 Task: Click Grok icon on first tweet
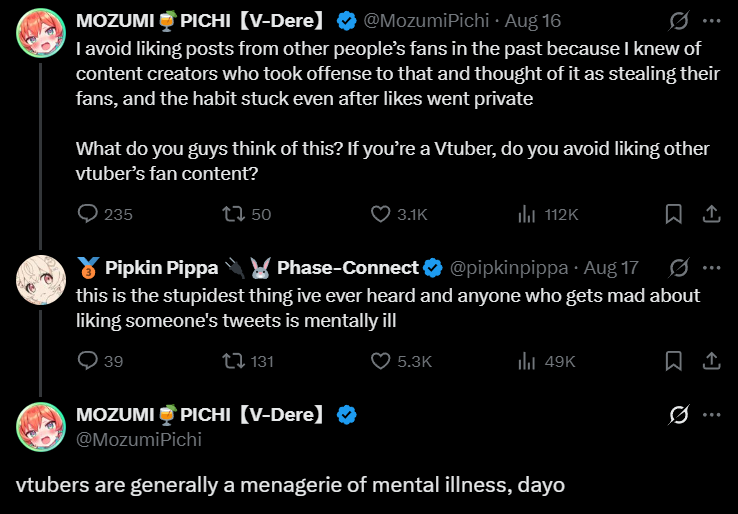tap(679, 21)
